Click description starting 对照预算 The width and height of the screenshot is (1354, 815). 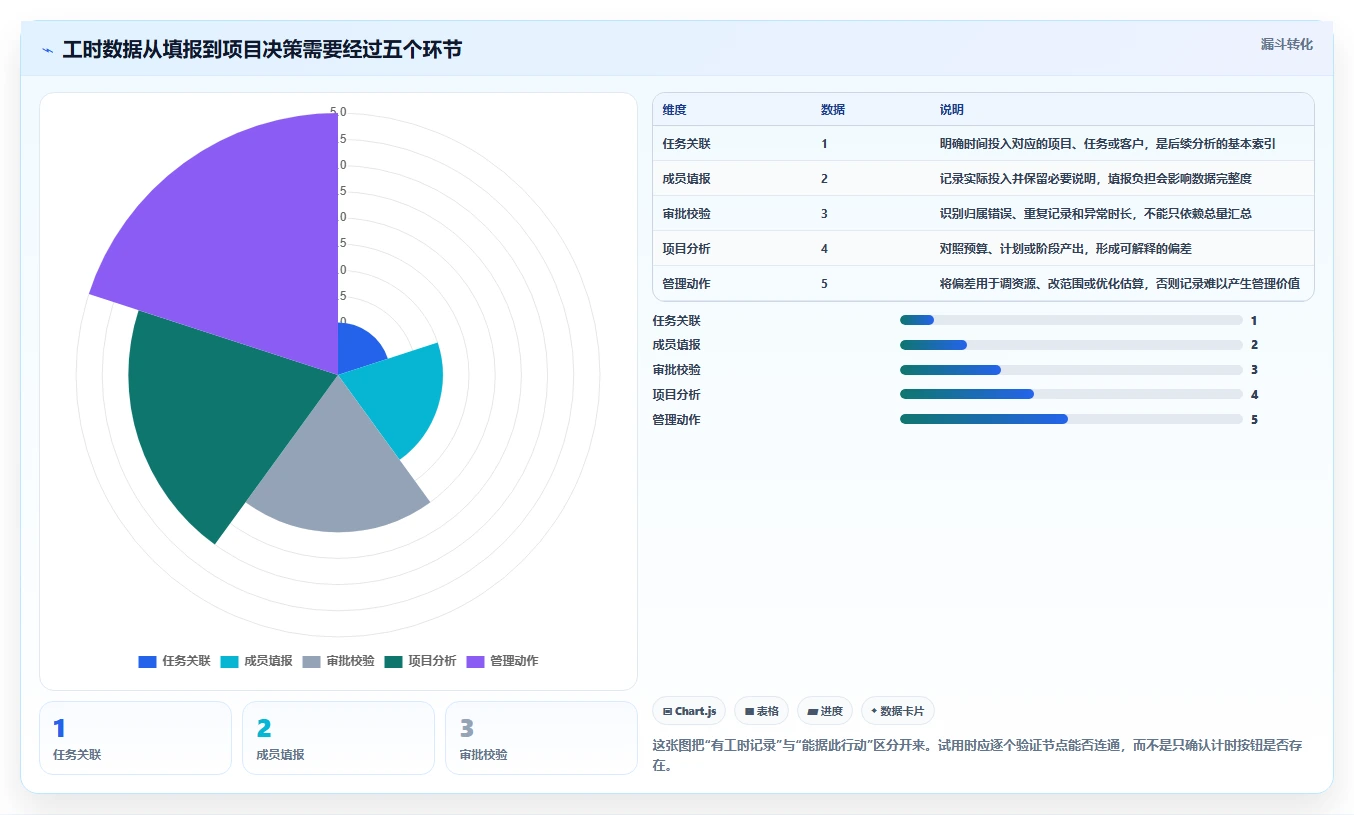1065,249
